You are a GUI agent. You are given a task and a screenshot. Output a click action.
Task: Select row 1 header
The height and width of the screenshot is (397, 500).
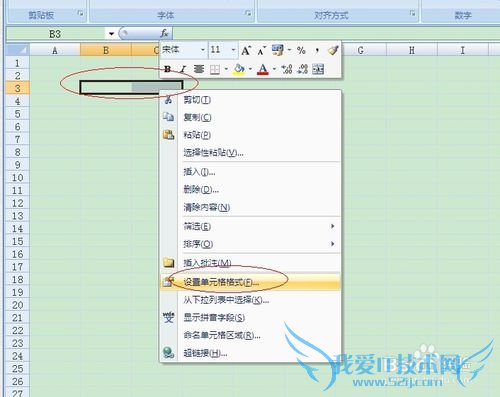click(18, 63)
